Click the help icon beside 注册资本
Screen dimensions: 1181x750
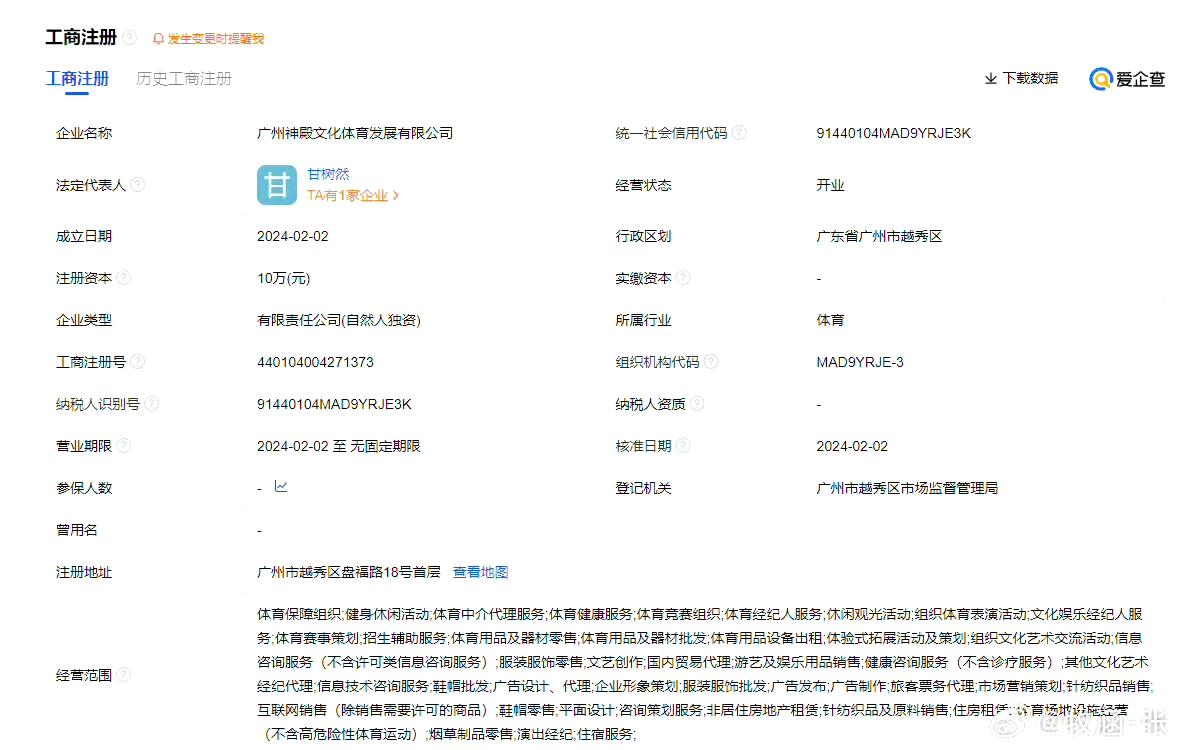point(122,278)
